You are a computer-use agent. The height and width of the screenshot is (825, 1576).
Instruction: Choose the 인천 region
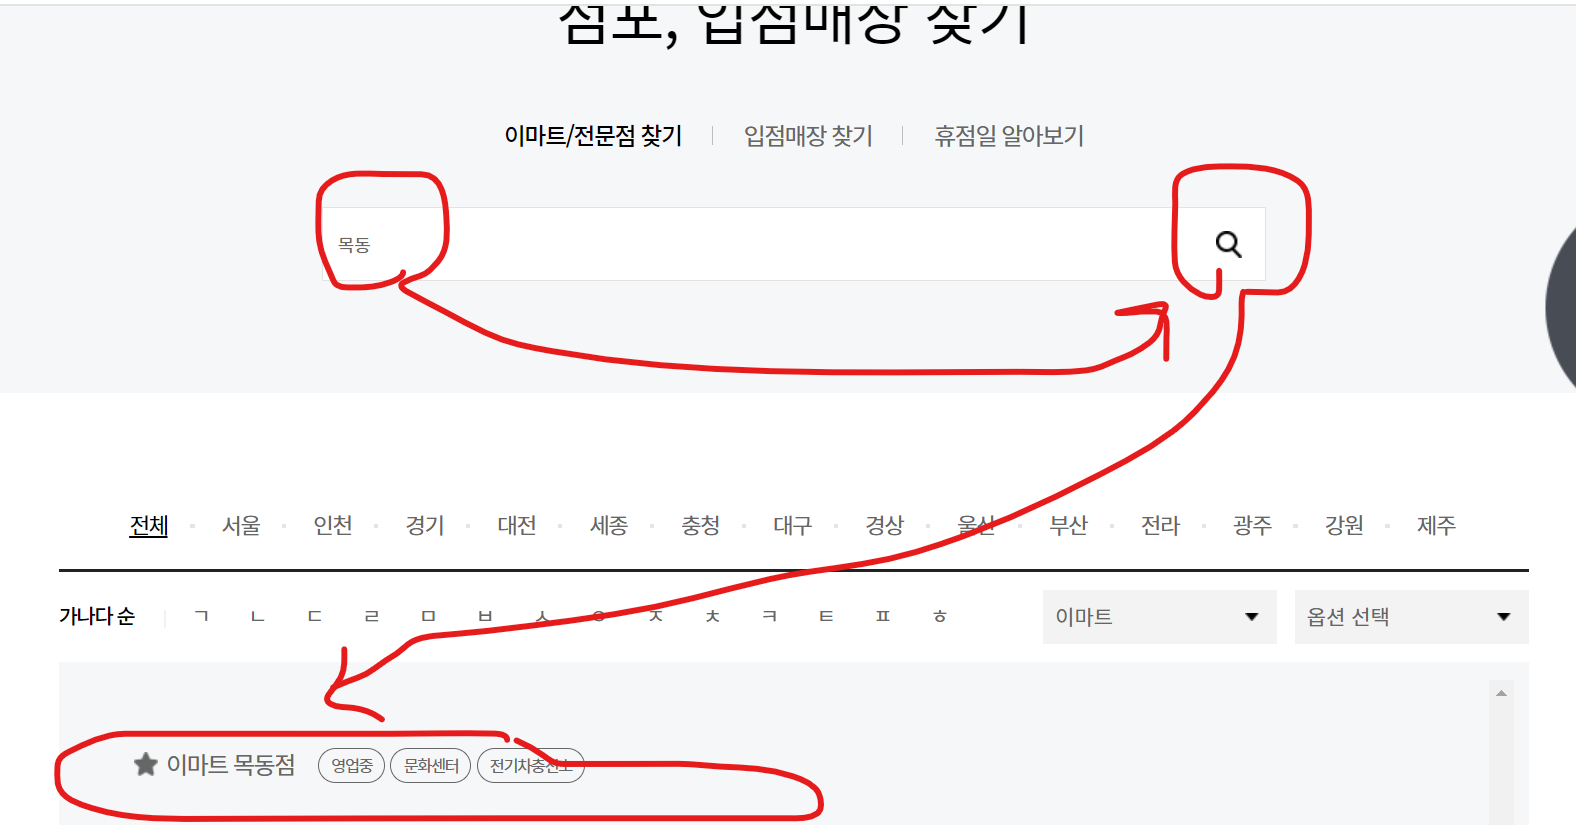point(333,525)
